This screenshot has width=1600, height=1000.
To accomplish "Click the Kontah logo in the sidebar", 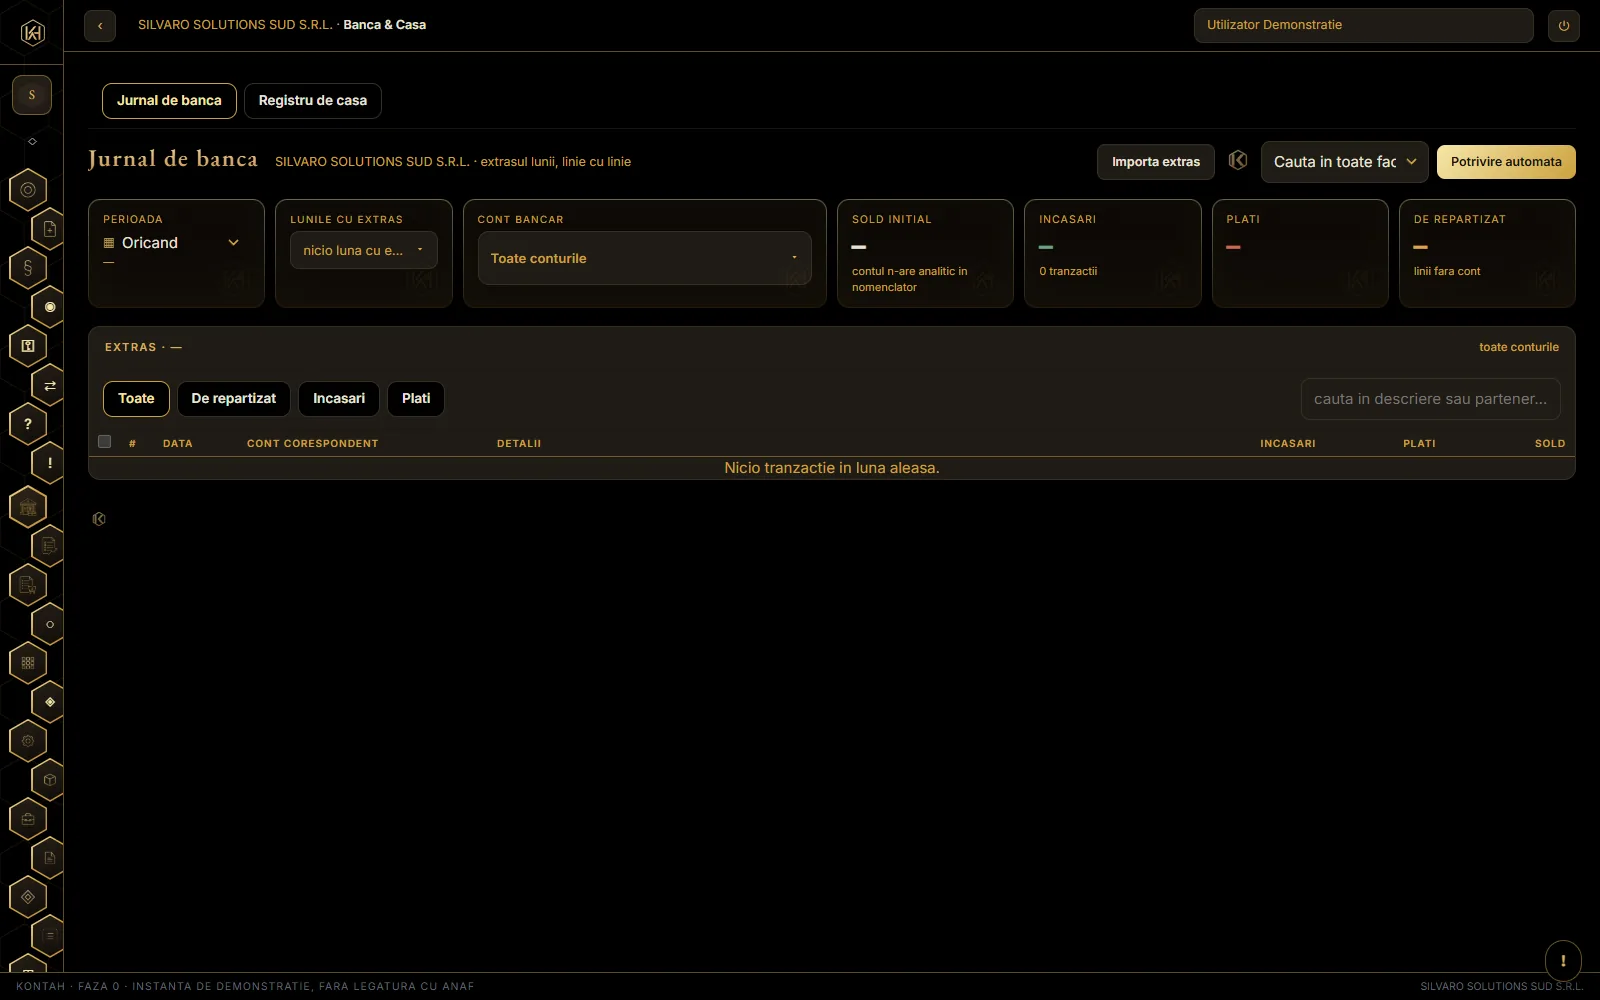I will click(32, 33).
